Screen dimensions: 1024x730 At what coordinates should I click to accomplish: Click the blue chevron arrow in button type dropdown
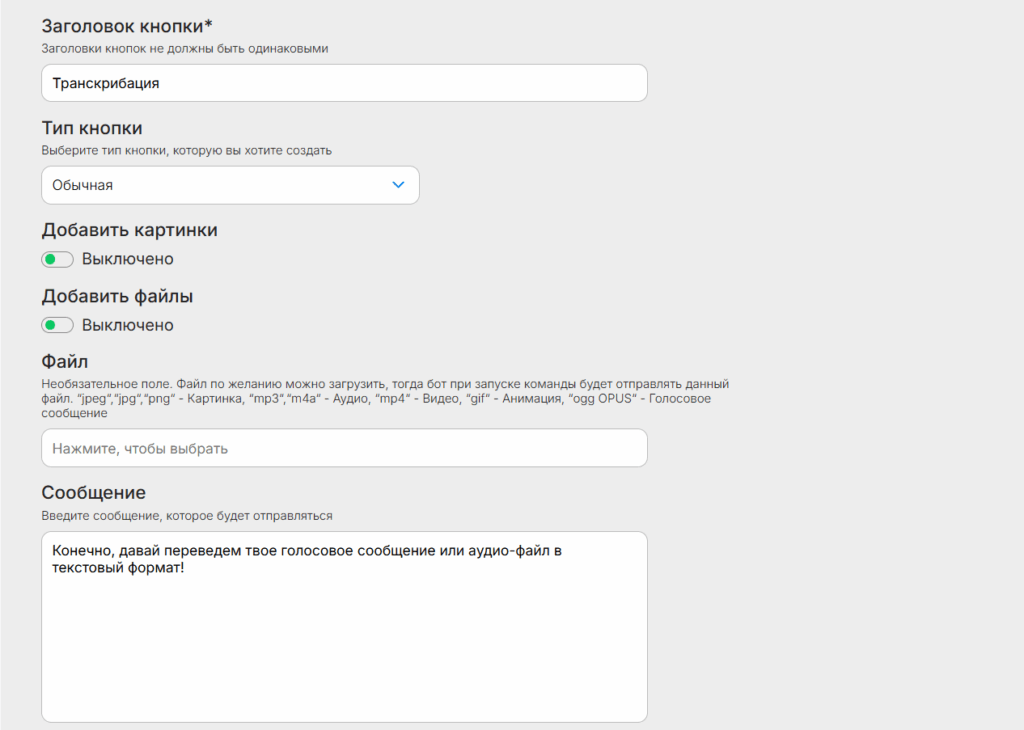pyautogui.click(x=398, y=185)
